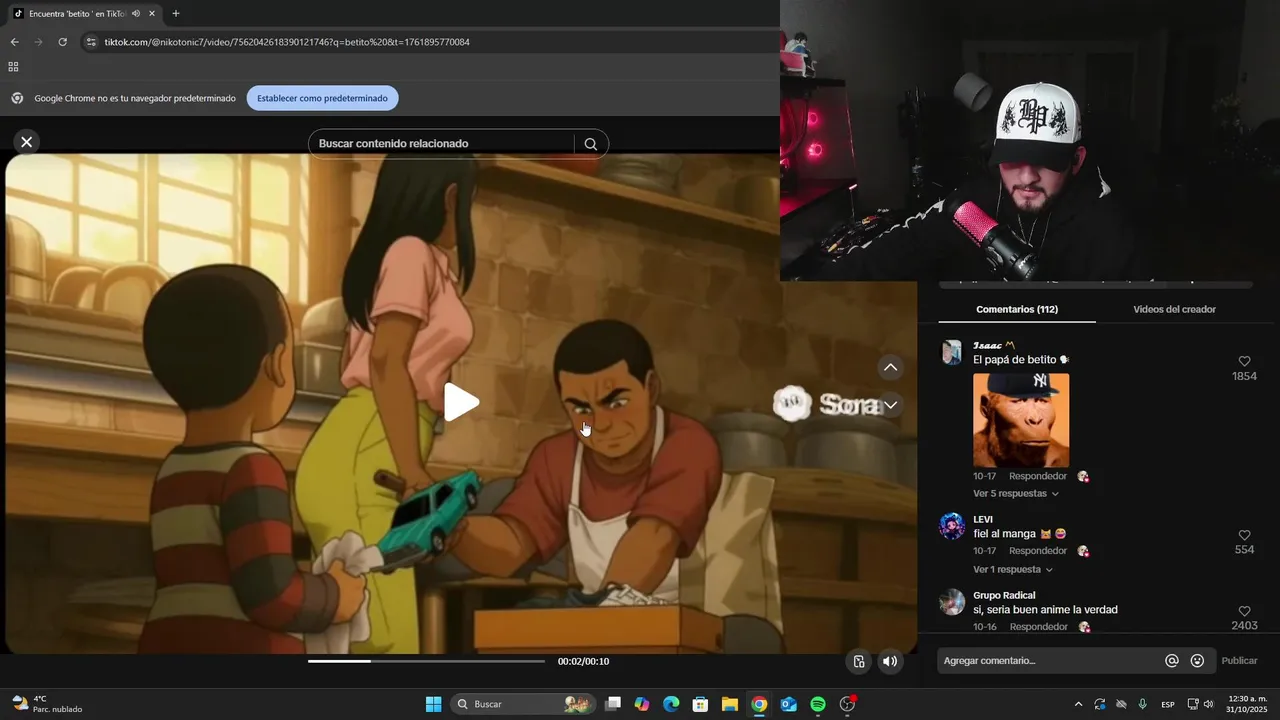Like LEVI's comment with 554 likes

[x=1244, y=535]
